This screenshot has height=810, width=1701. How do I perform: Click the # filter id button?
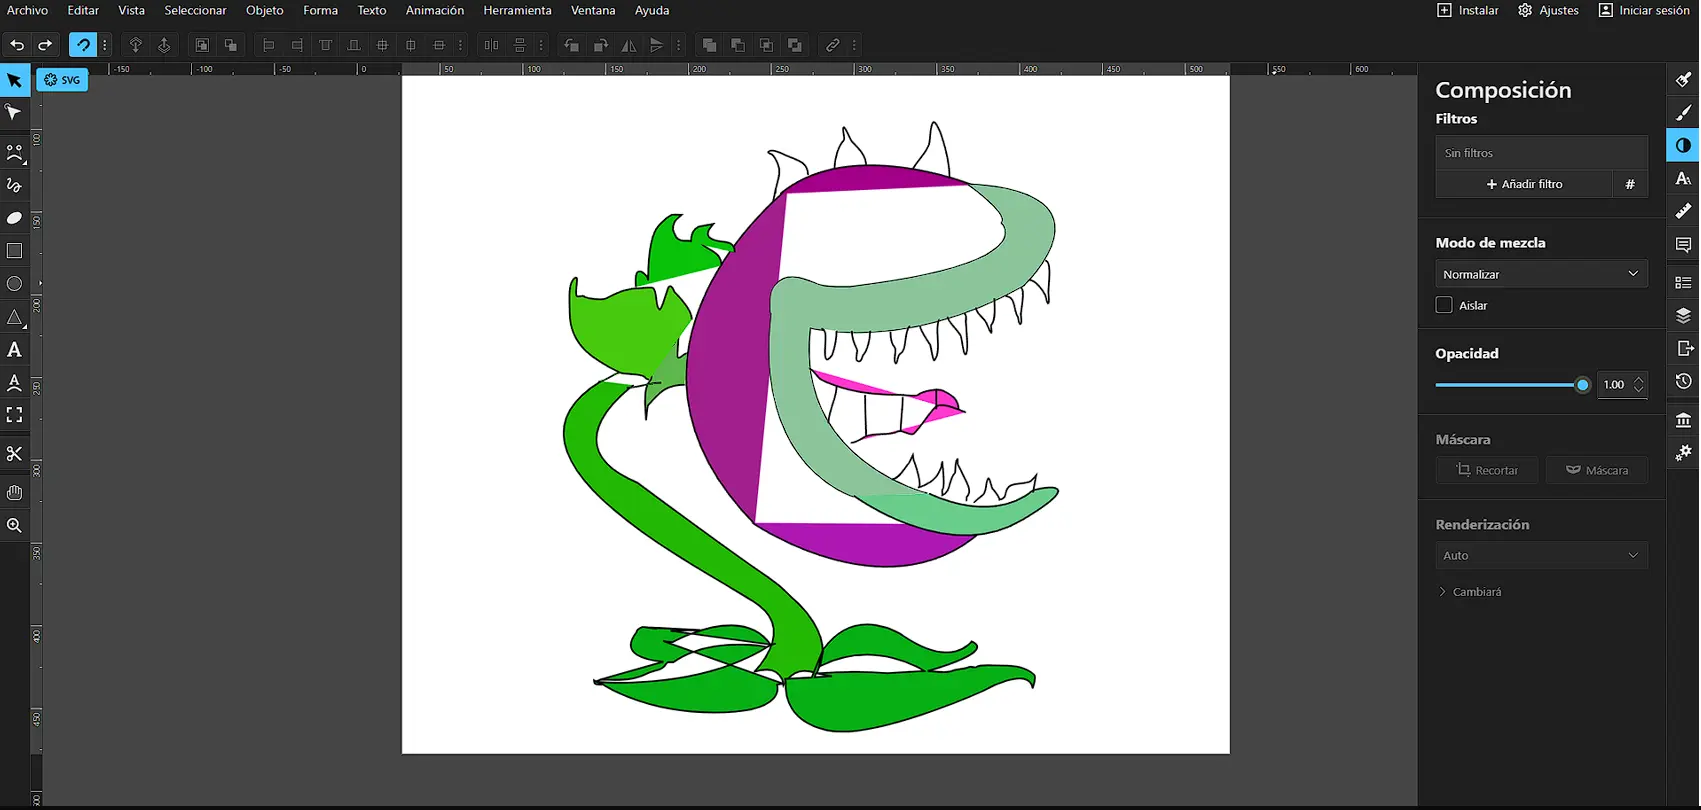click(1630, 184)
